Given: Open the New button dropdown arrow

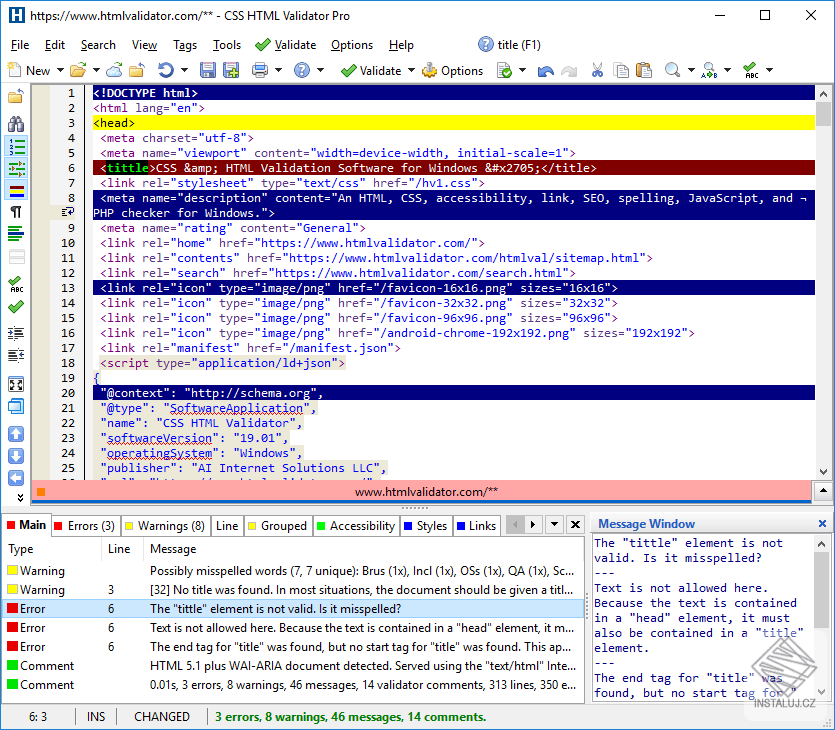Looking at the screenshot, I should [x=60, y=70].
